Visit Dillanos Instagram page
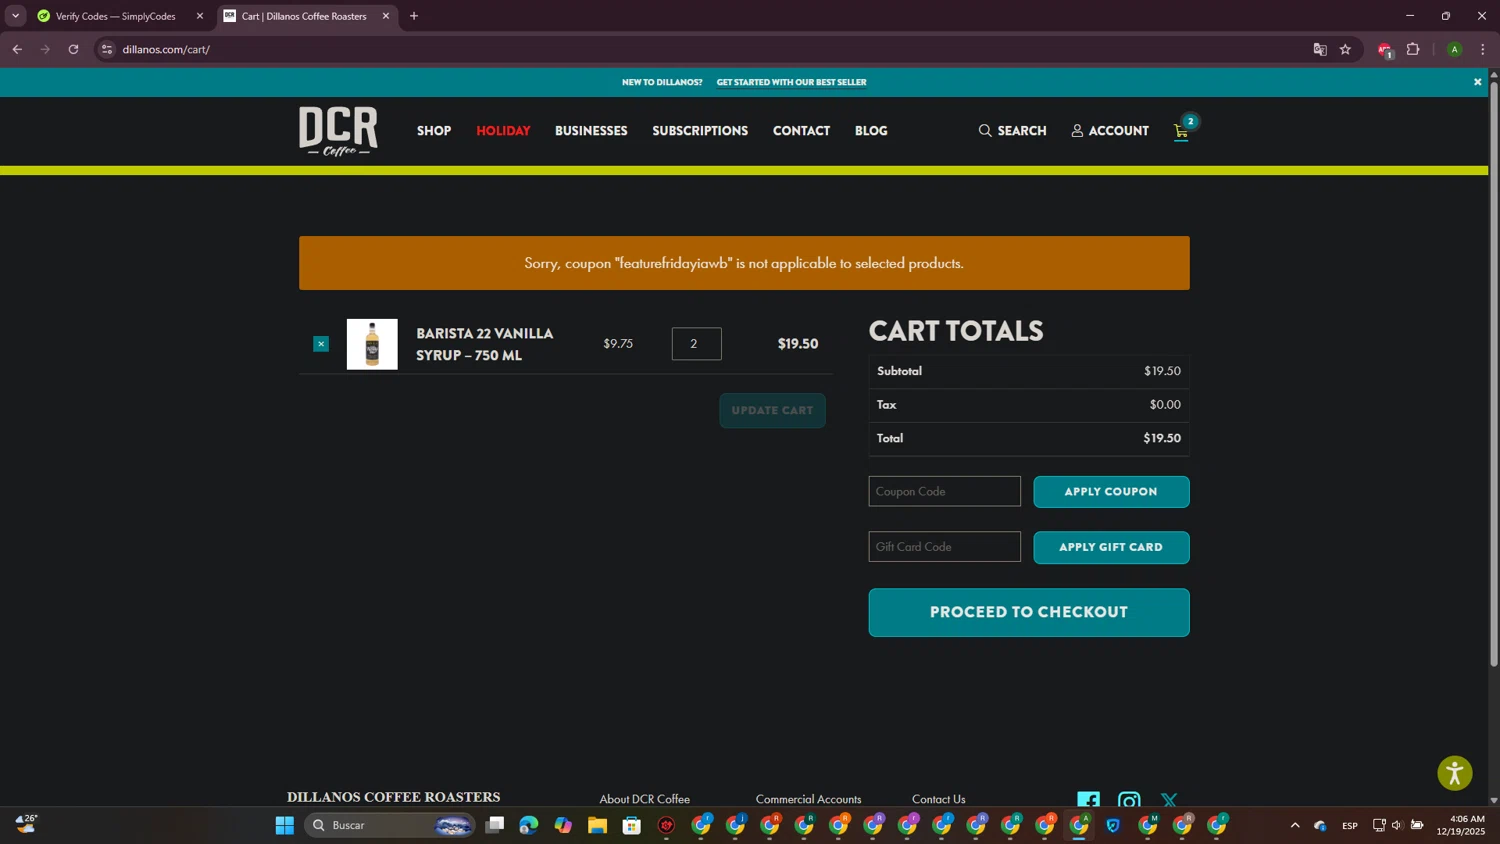This screenshot has height=844, width=1500. (x=1129, y=800)
